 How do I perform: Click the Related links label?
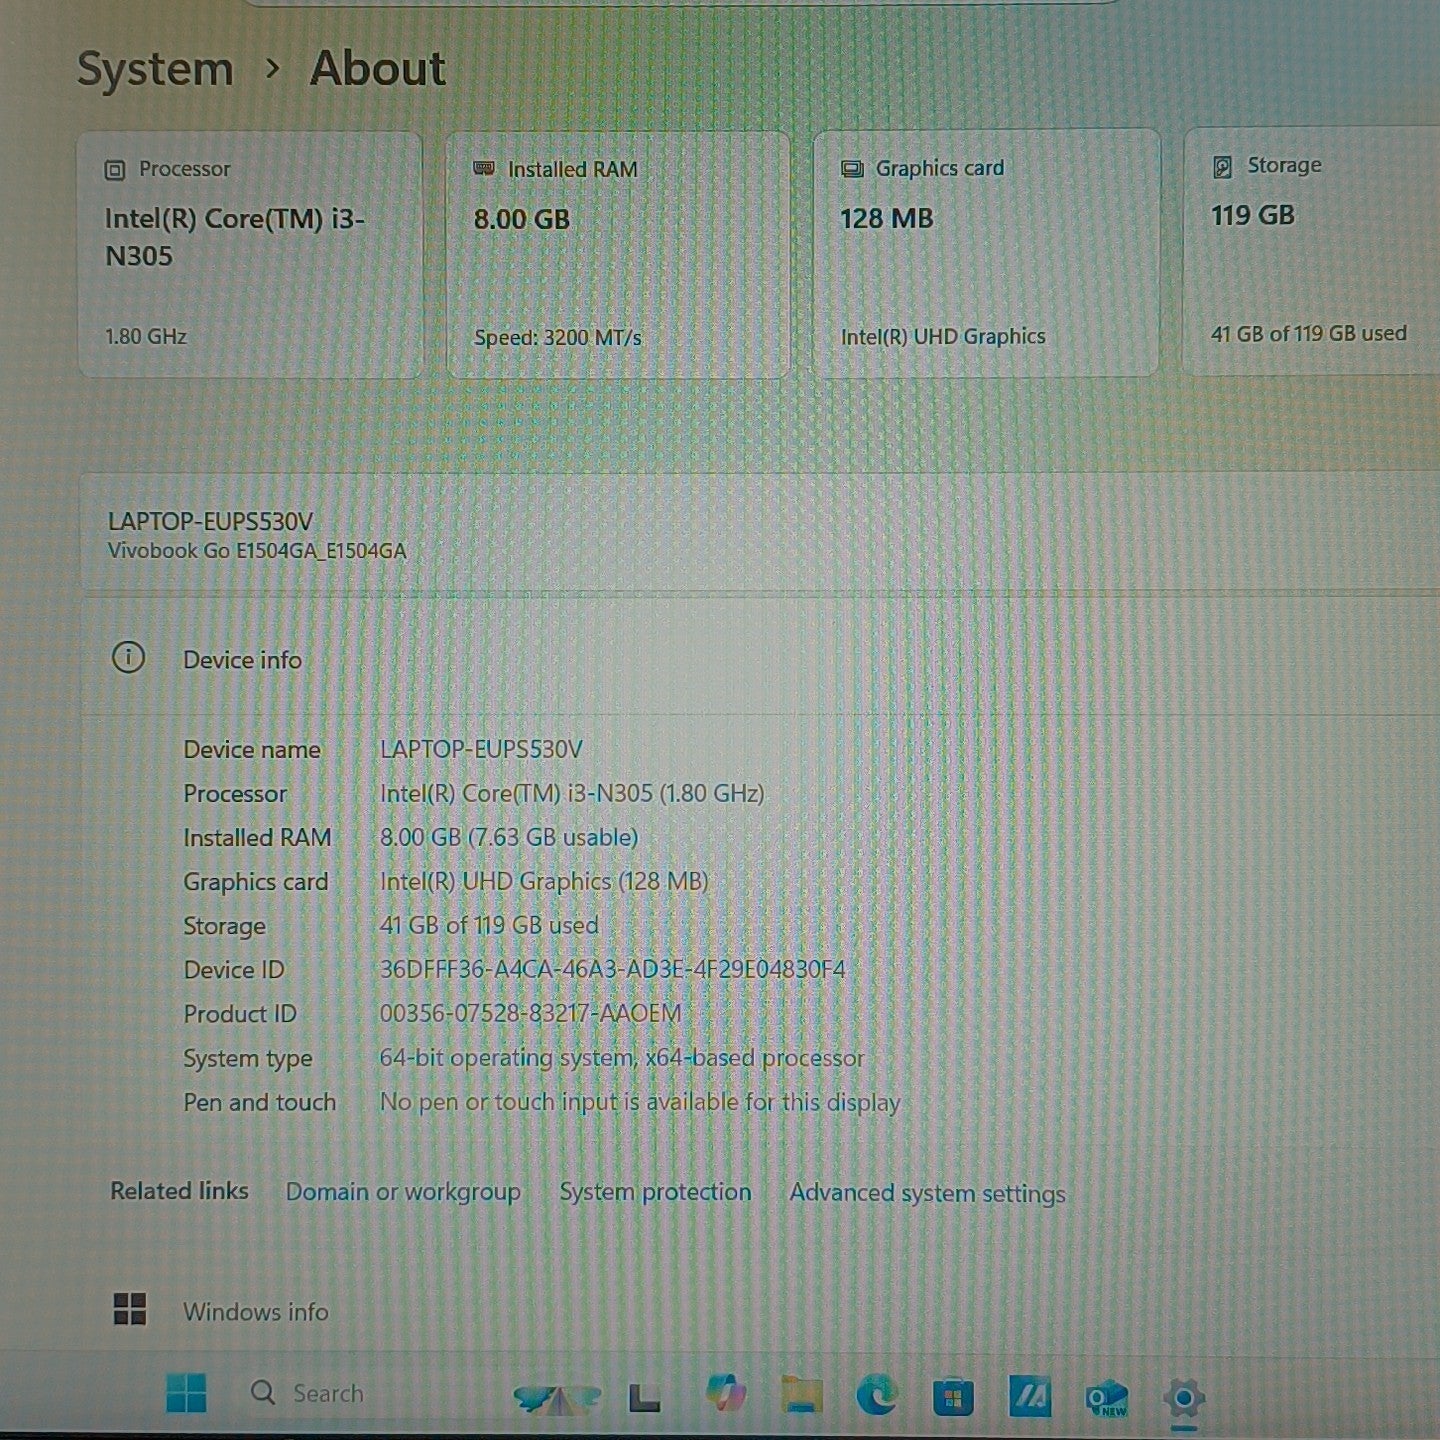coord(179,1190)
